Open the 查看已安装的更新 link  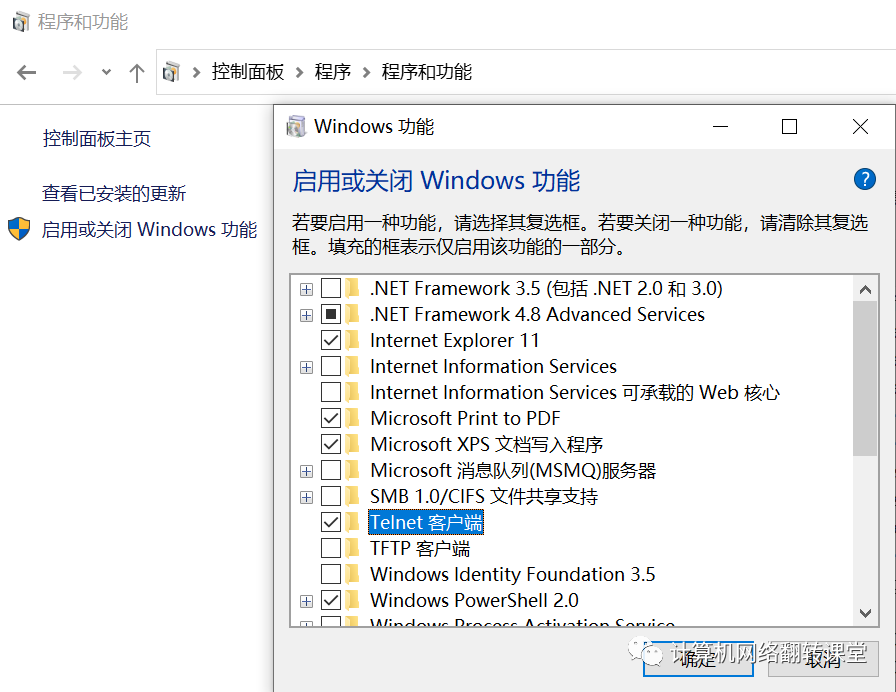114,193
